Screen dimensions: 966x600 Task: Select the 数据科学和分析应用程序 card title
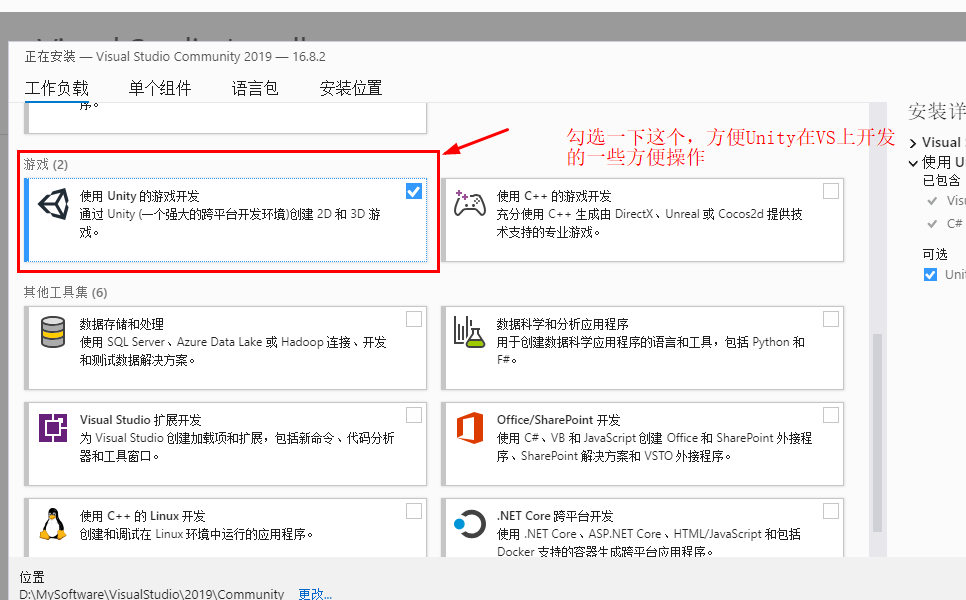pyautogui.click(x=562, y=324)
